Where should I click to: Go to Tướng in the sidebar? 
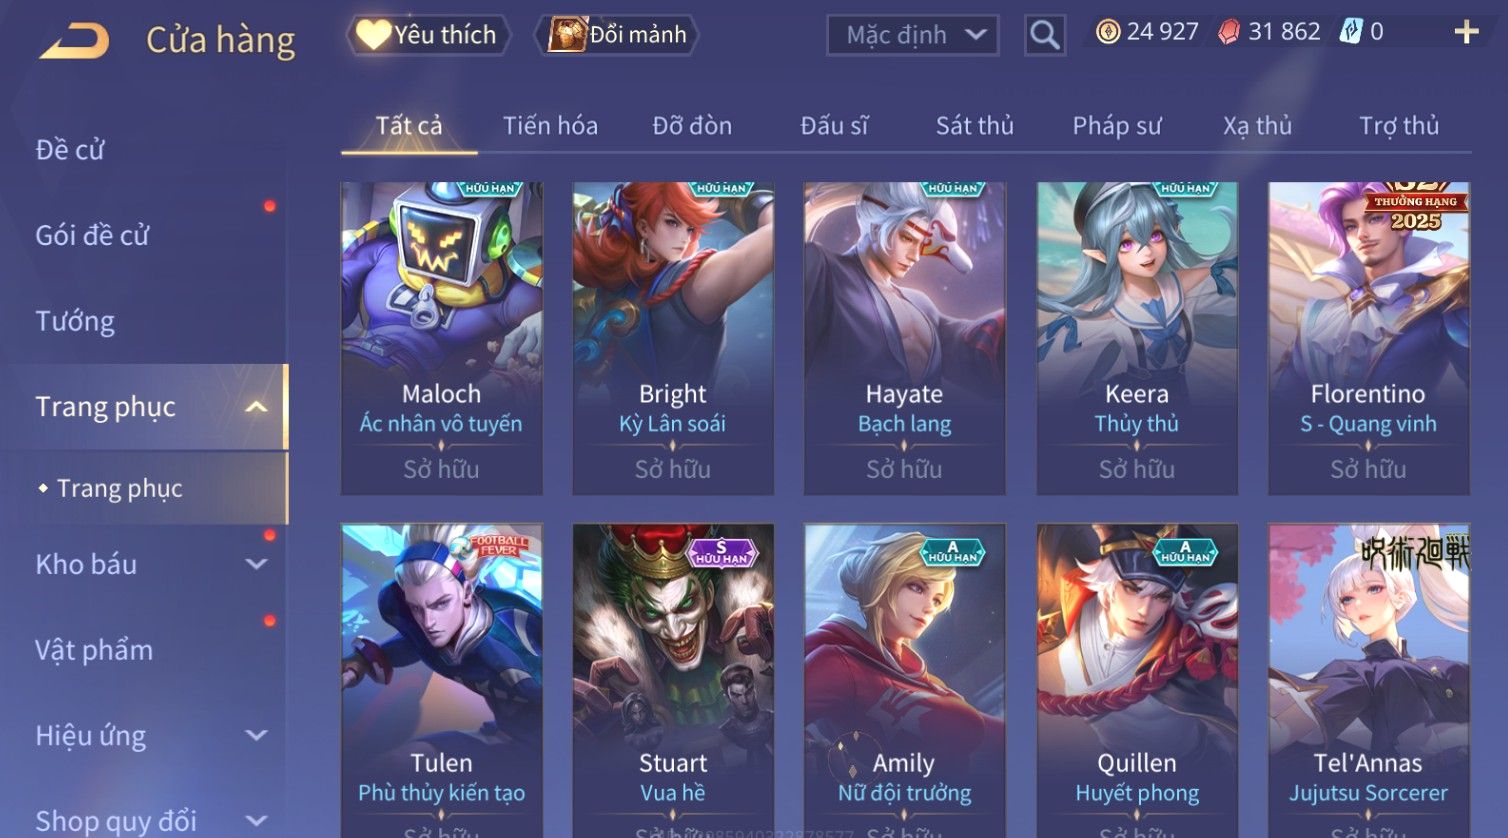(x=75, y=321)
